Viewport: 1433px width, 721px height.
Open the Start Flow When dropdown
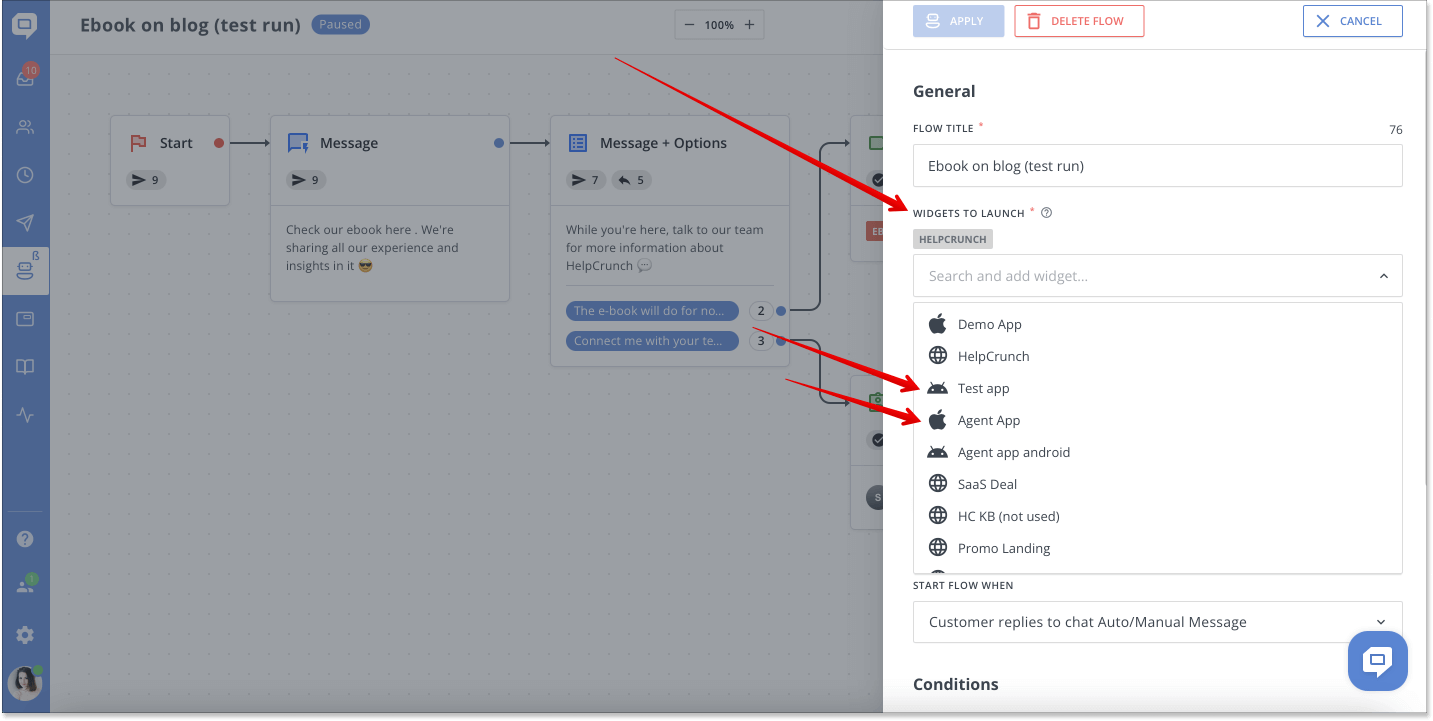coord(1157,622)
